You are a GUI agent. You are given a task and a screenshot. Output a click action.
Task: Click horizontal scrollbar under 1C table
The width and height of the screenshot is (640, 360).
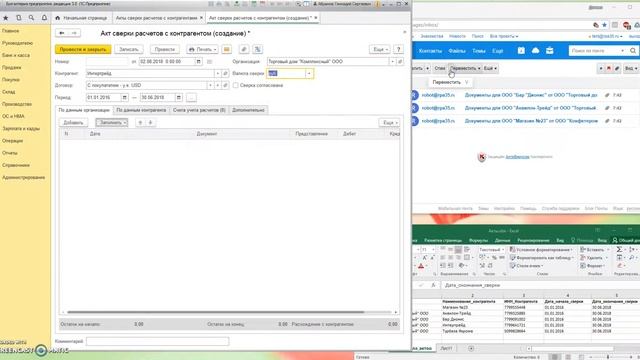tap(216, 312)
